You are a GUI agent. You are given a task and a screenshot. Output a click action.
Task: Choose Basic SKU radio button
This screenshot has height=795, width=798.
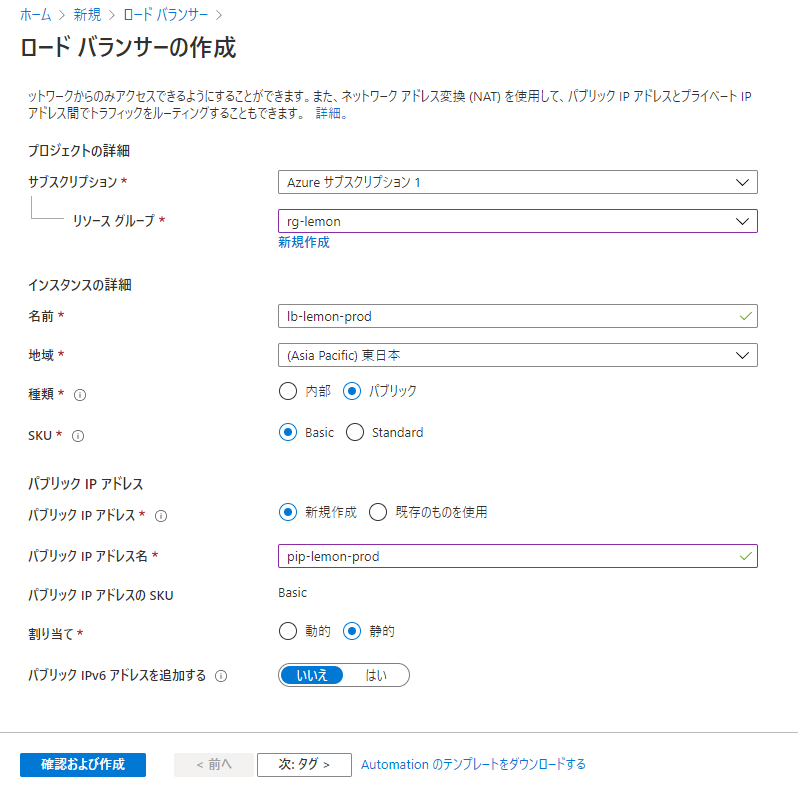[288, 433]
